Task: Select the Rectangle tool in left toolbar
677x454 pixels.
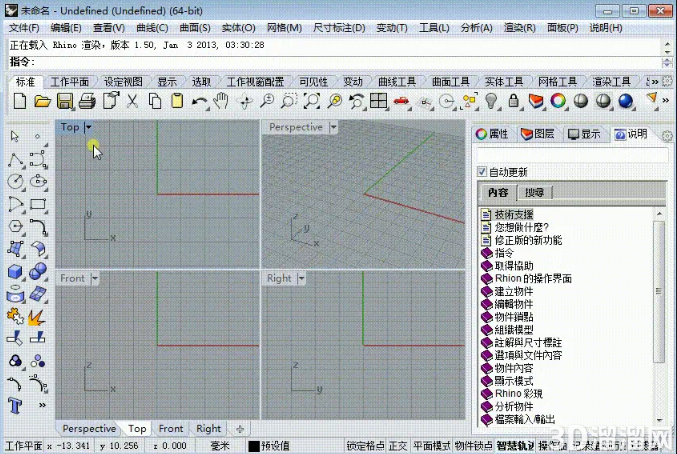Action: (38, 204)
